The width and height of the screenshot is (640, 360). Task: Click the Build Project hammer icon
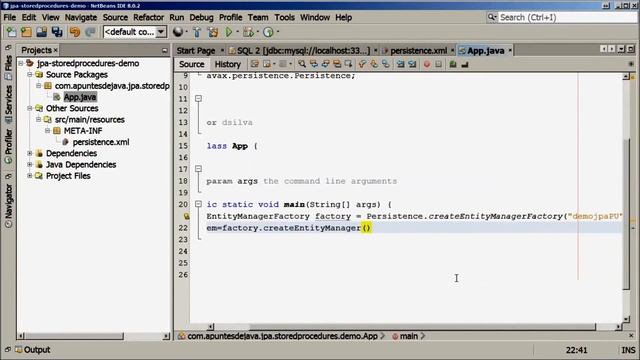(x=197, y=32)
